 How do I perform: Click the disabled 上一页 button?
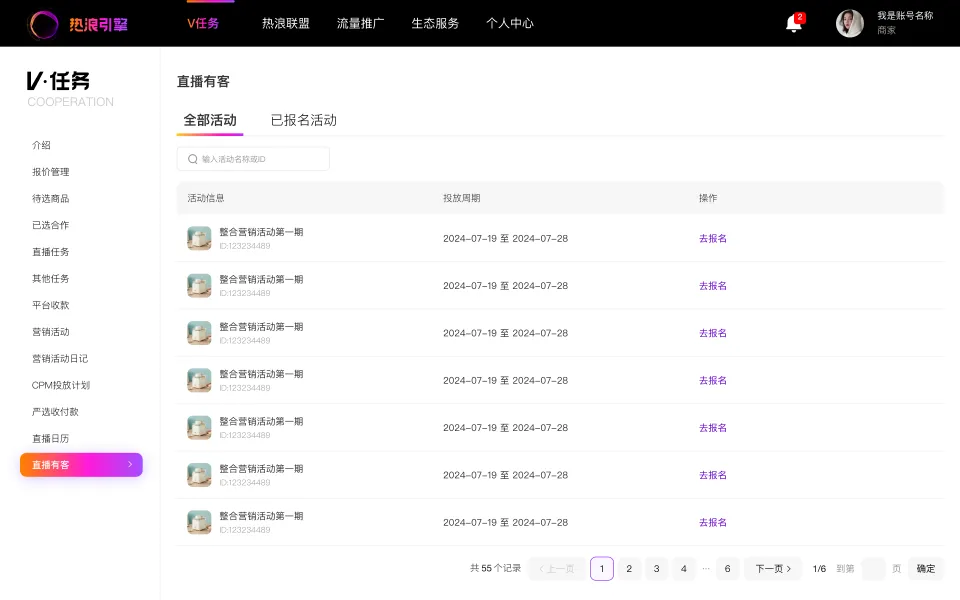(557, 569)
